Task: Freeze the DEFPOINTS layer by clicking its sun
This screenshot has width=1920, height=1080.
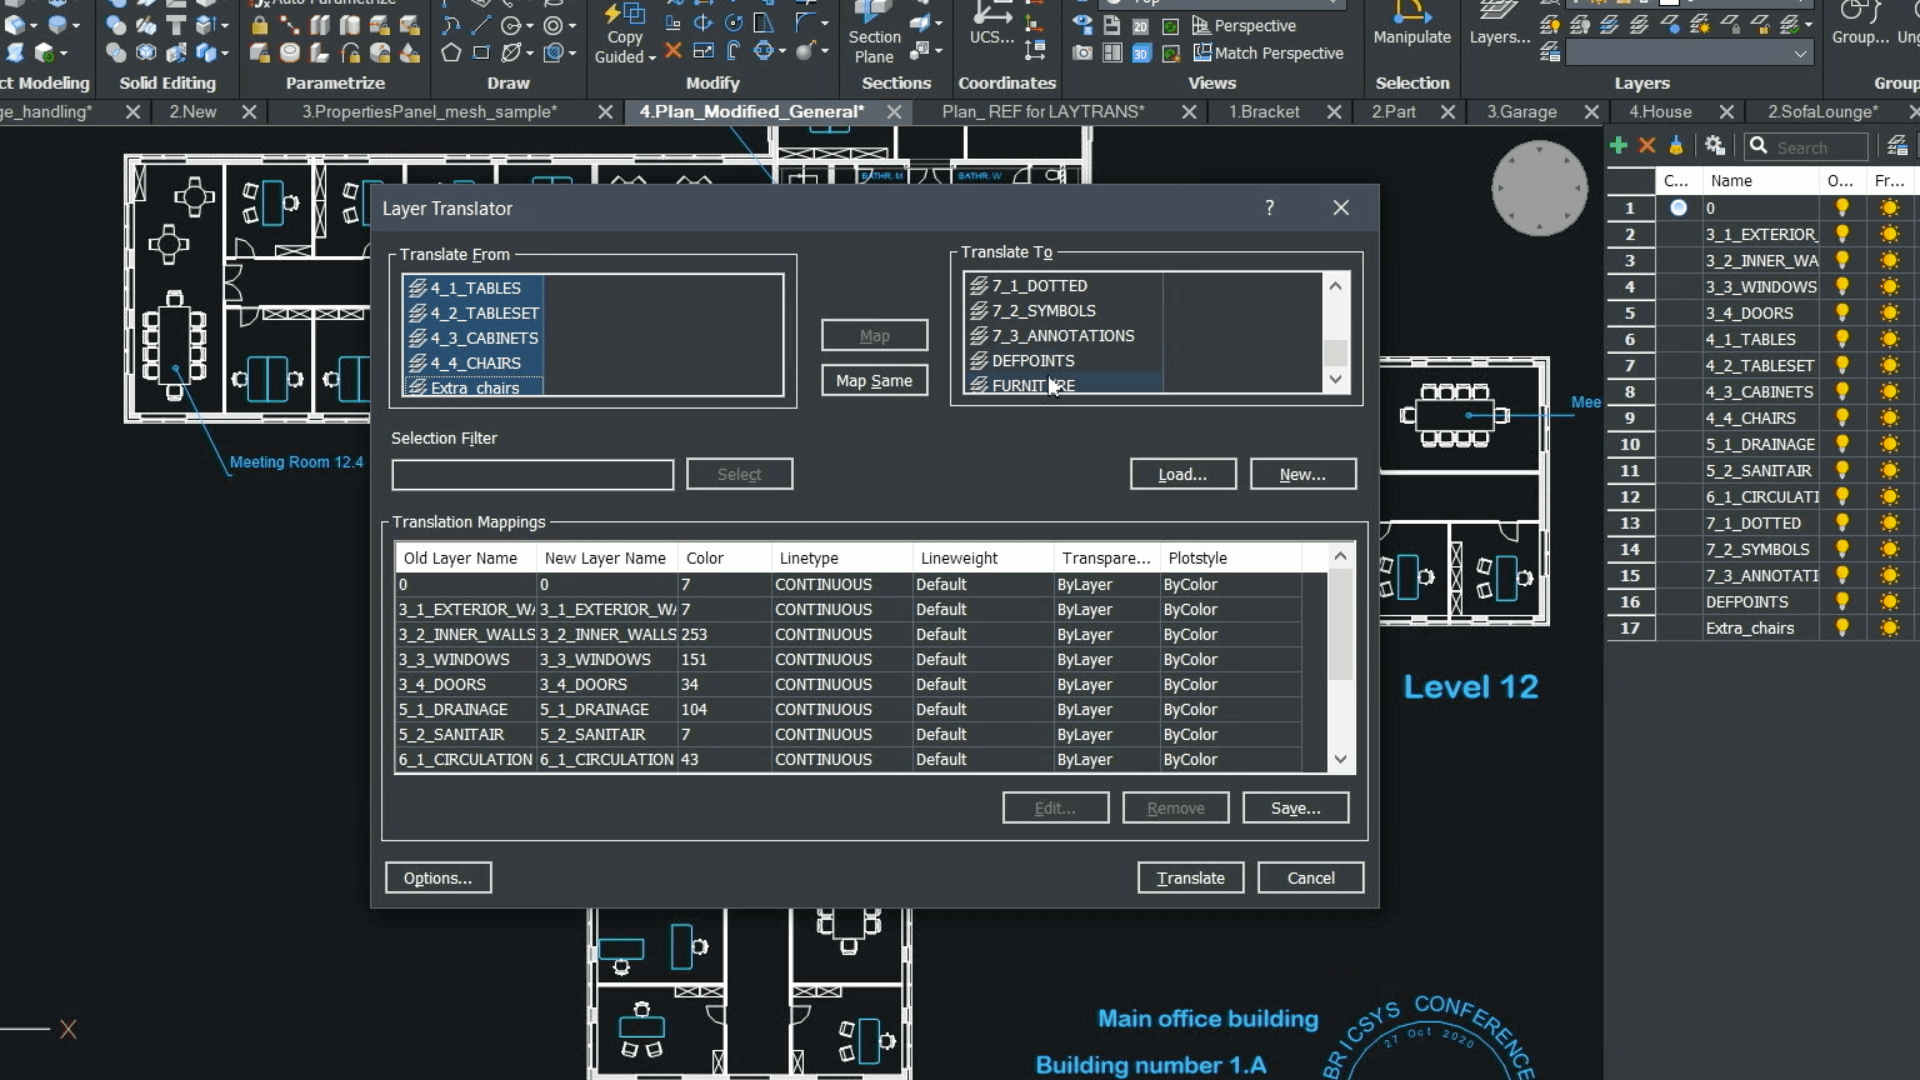Action: pos(1889,601)
